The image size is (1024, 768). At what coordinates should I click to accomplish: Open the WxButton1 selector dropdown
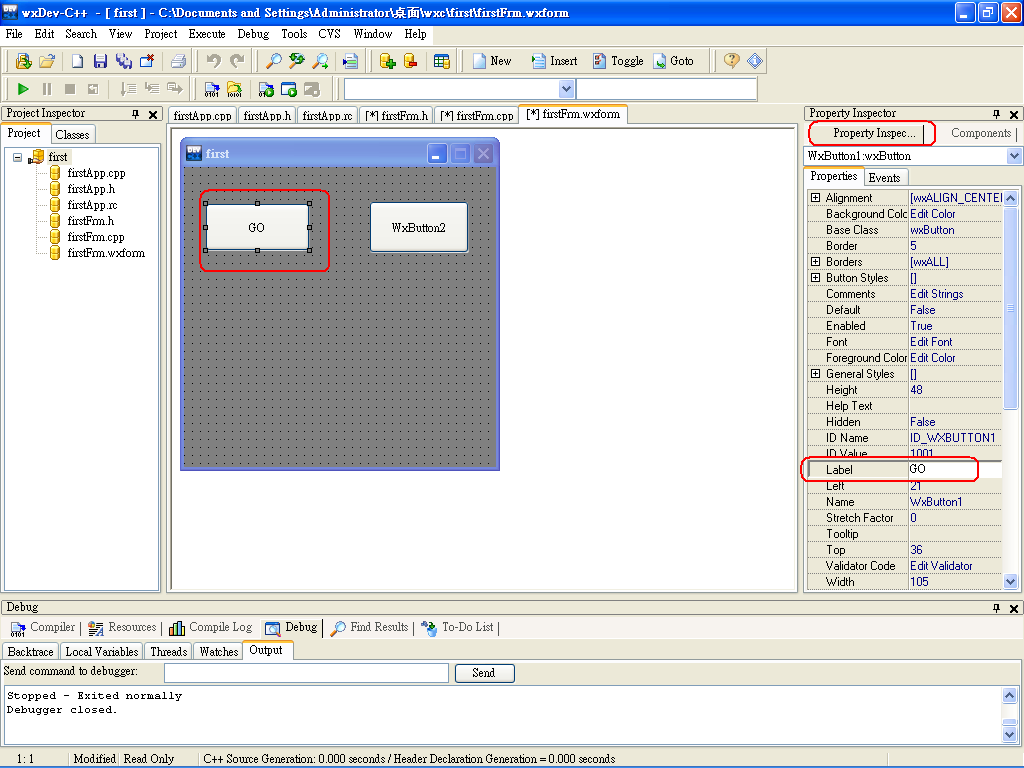(1013, 155)
